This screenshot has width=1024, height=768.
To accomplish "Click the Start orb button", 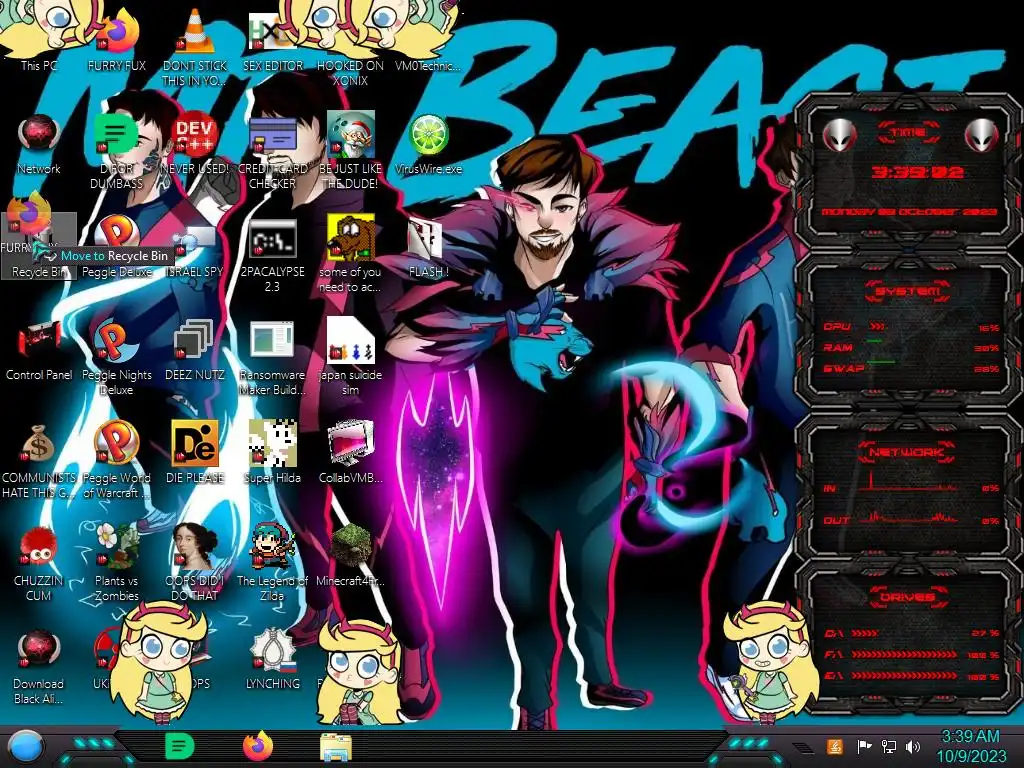I will coord(25,747).
